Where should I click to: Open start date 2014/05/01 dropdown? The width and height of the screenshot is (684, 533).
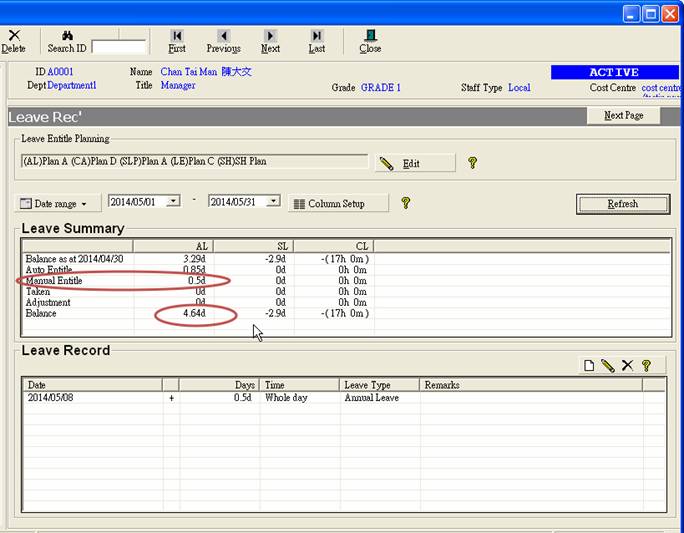[173, 201]
